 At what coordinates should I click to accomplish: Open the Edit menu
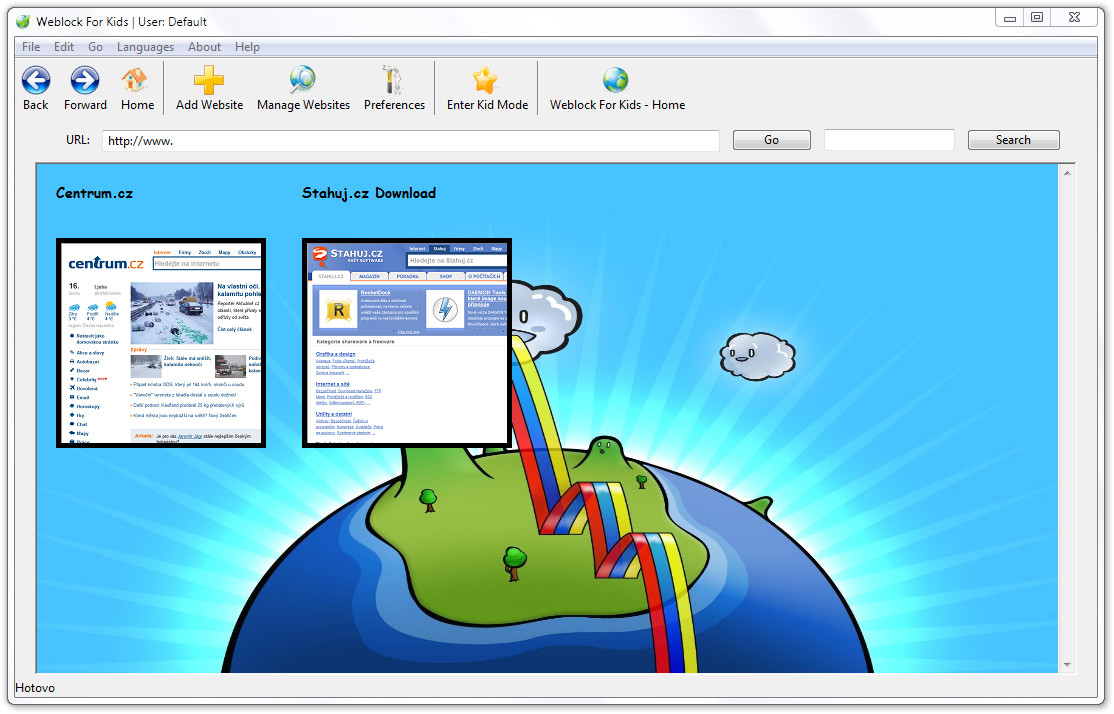click(x=64, y=47)
